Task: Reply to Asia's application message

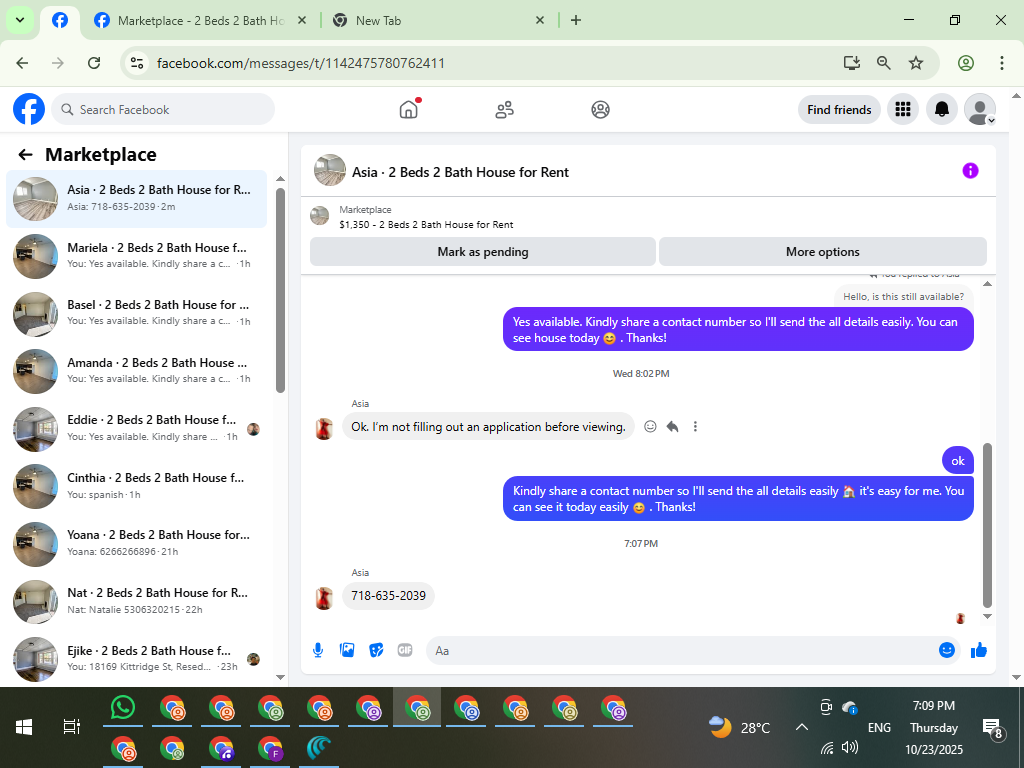Action: click(x=672, y=426)
